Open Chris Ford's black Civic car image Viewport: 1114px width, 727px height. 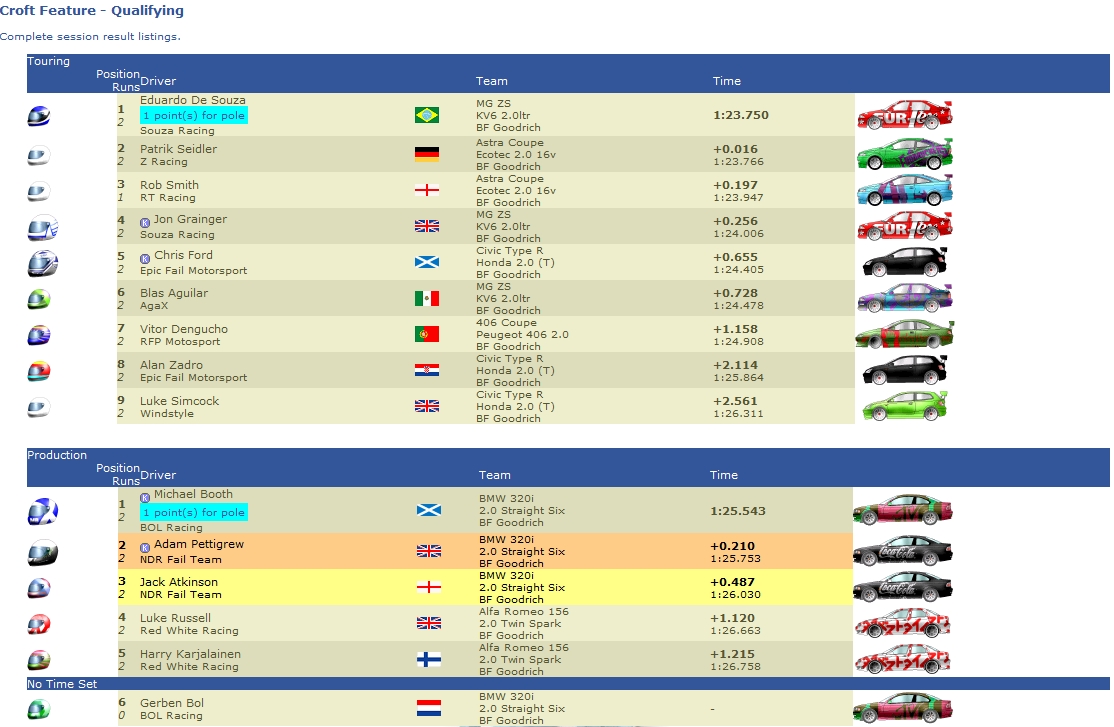point(904,262)
